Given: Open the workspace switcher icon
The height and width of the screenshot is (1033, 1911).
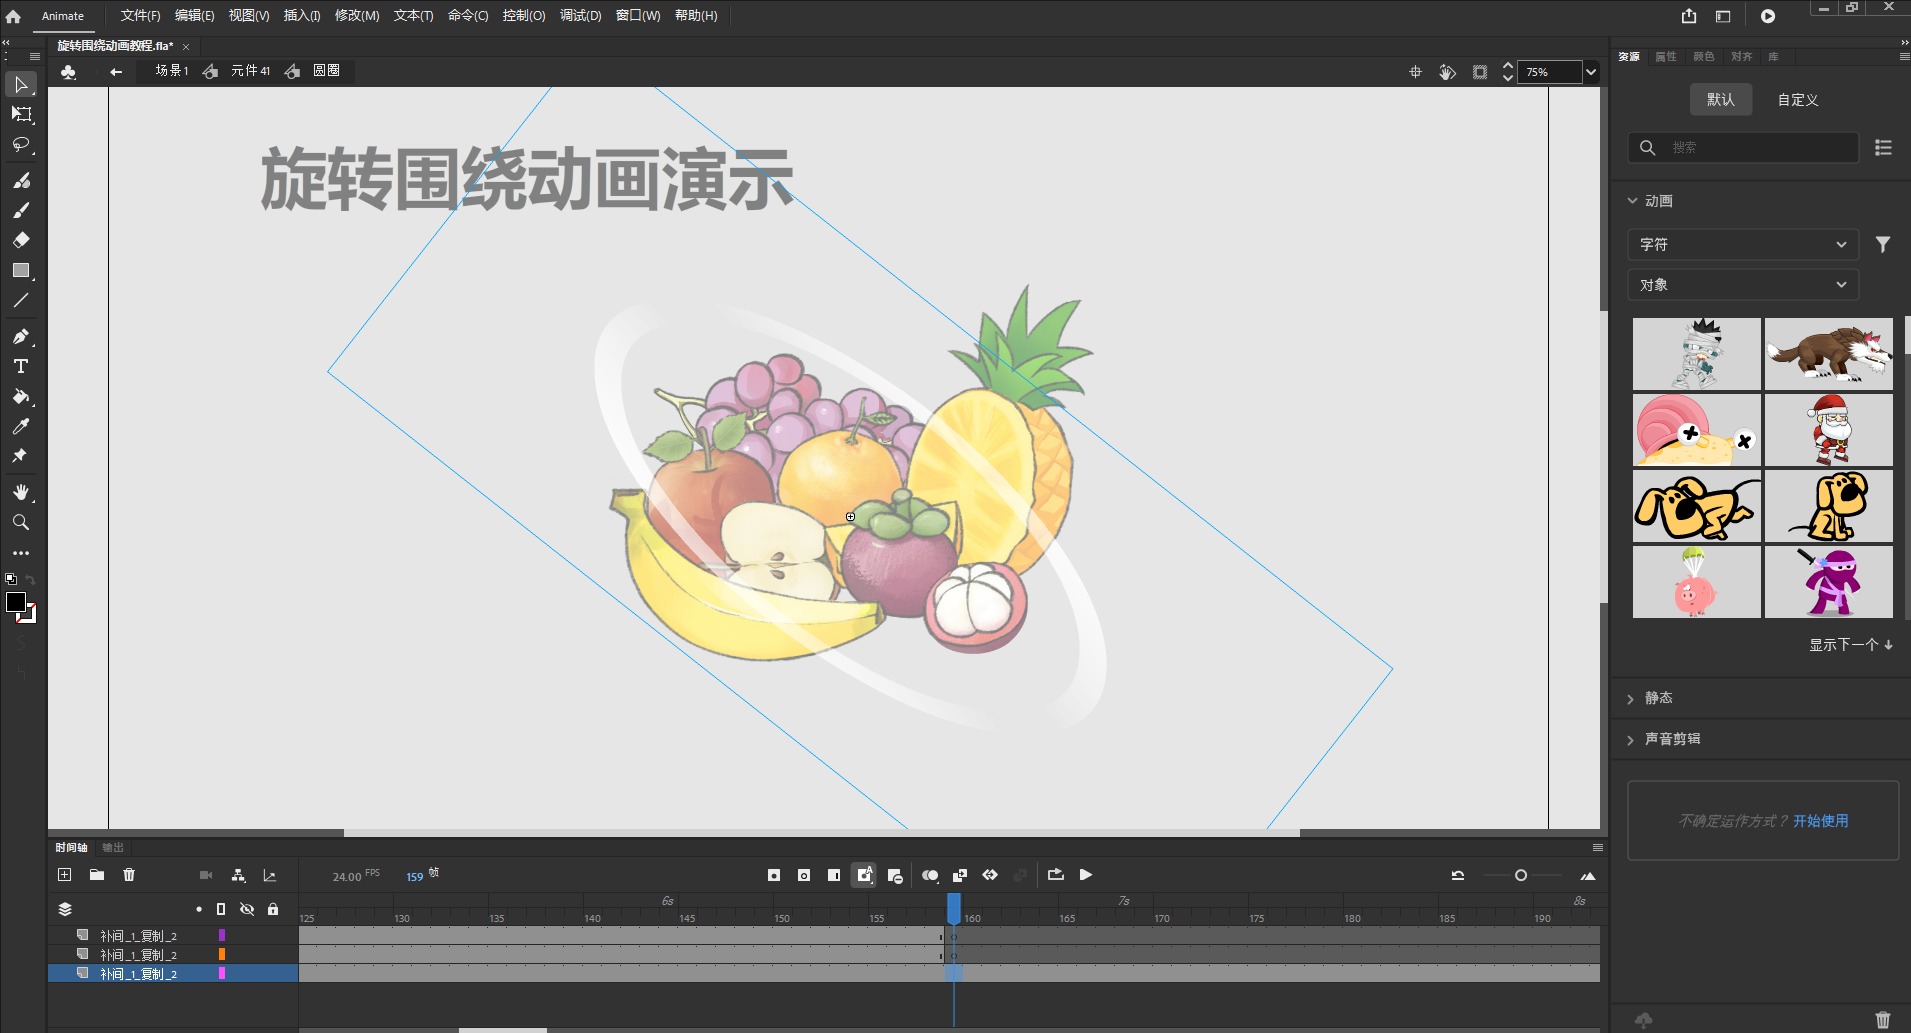Looking at the screenshot, I should [x=1723, y=16].
